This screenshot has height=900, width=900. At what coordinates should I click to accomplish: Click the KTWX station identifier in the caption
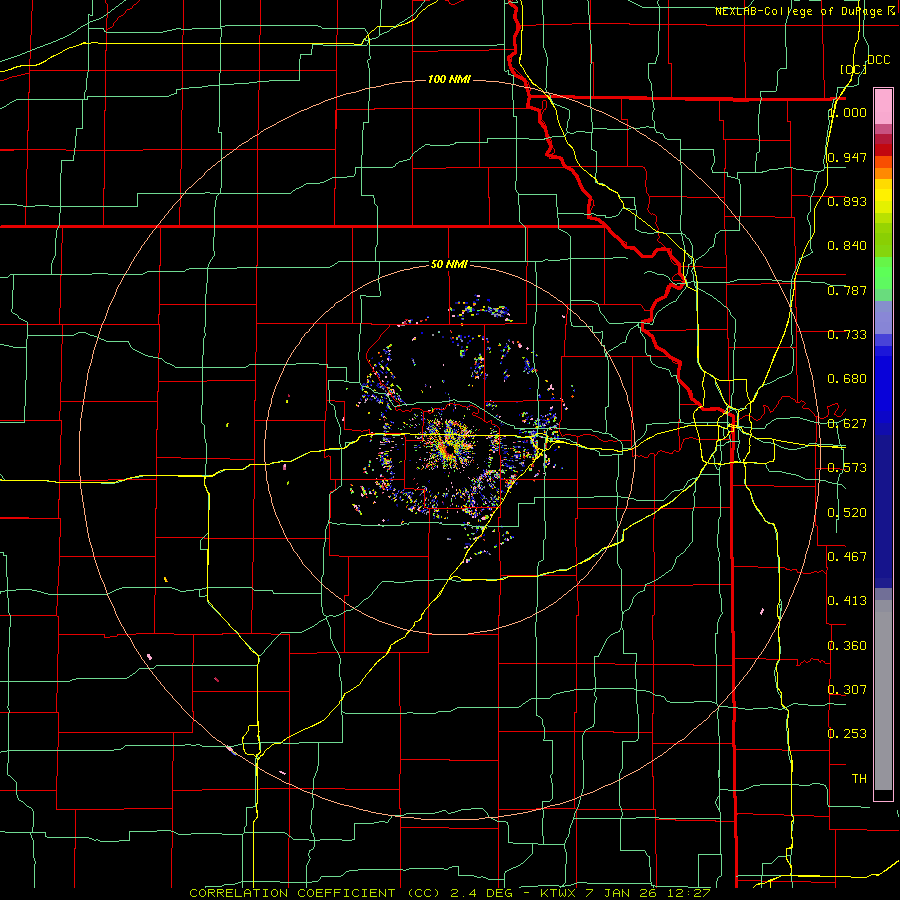[558, 893]
